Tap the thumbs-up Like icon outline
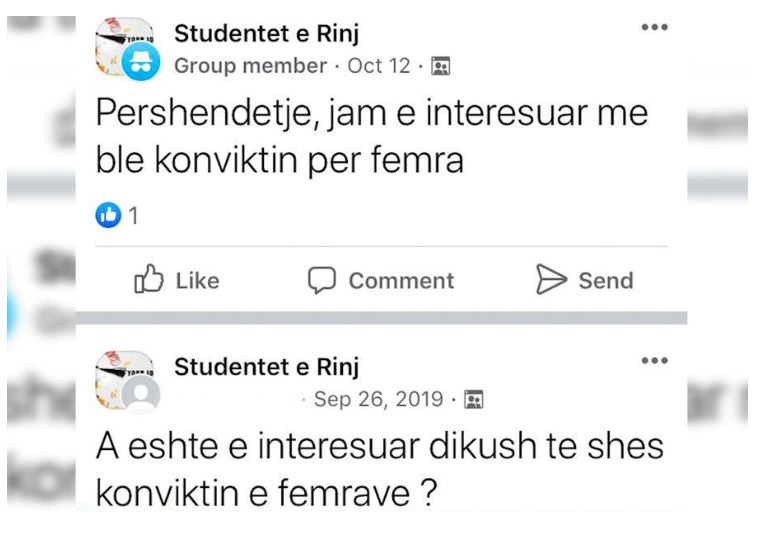767x536 pixels. click(x=148, y=279)
